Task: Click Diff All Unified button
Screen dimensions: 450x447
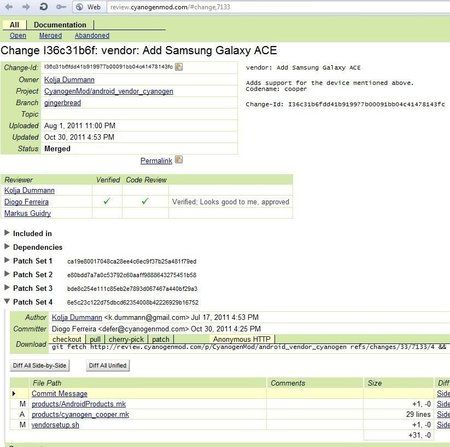Action: click(x=108, y=365)
